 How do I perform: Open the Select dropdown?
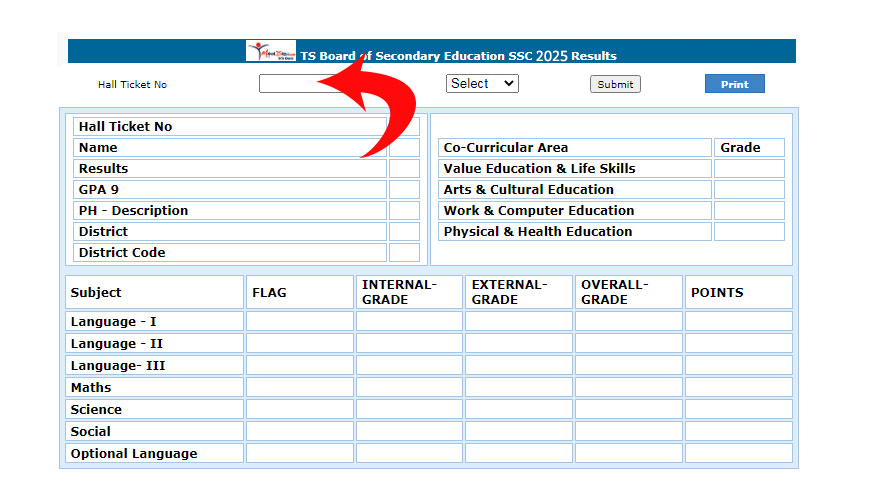(x=482, y=84)
